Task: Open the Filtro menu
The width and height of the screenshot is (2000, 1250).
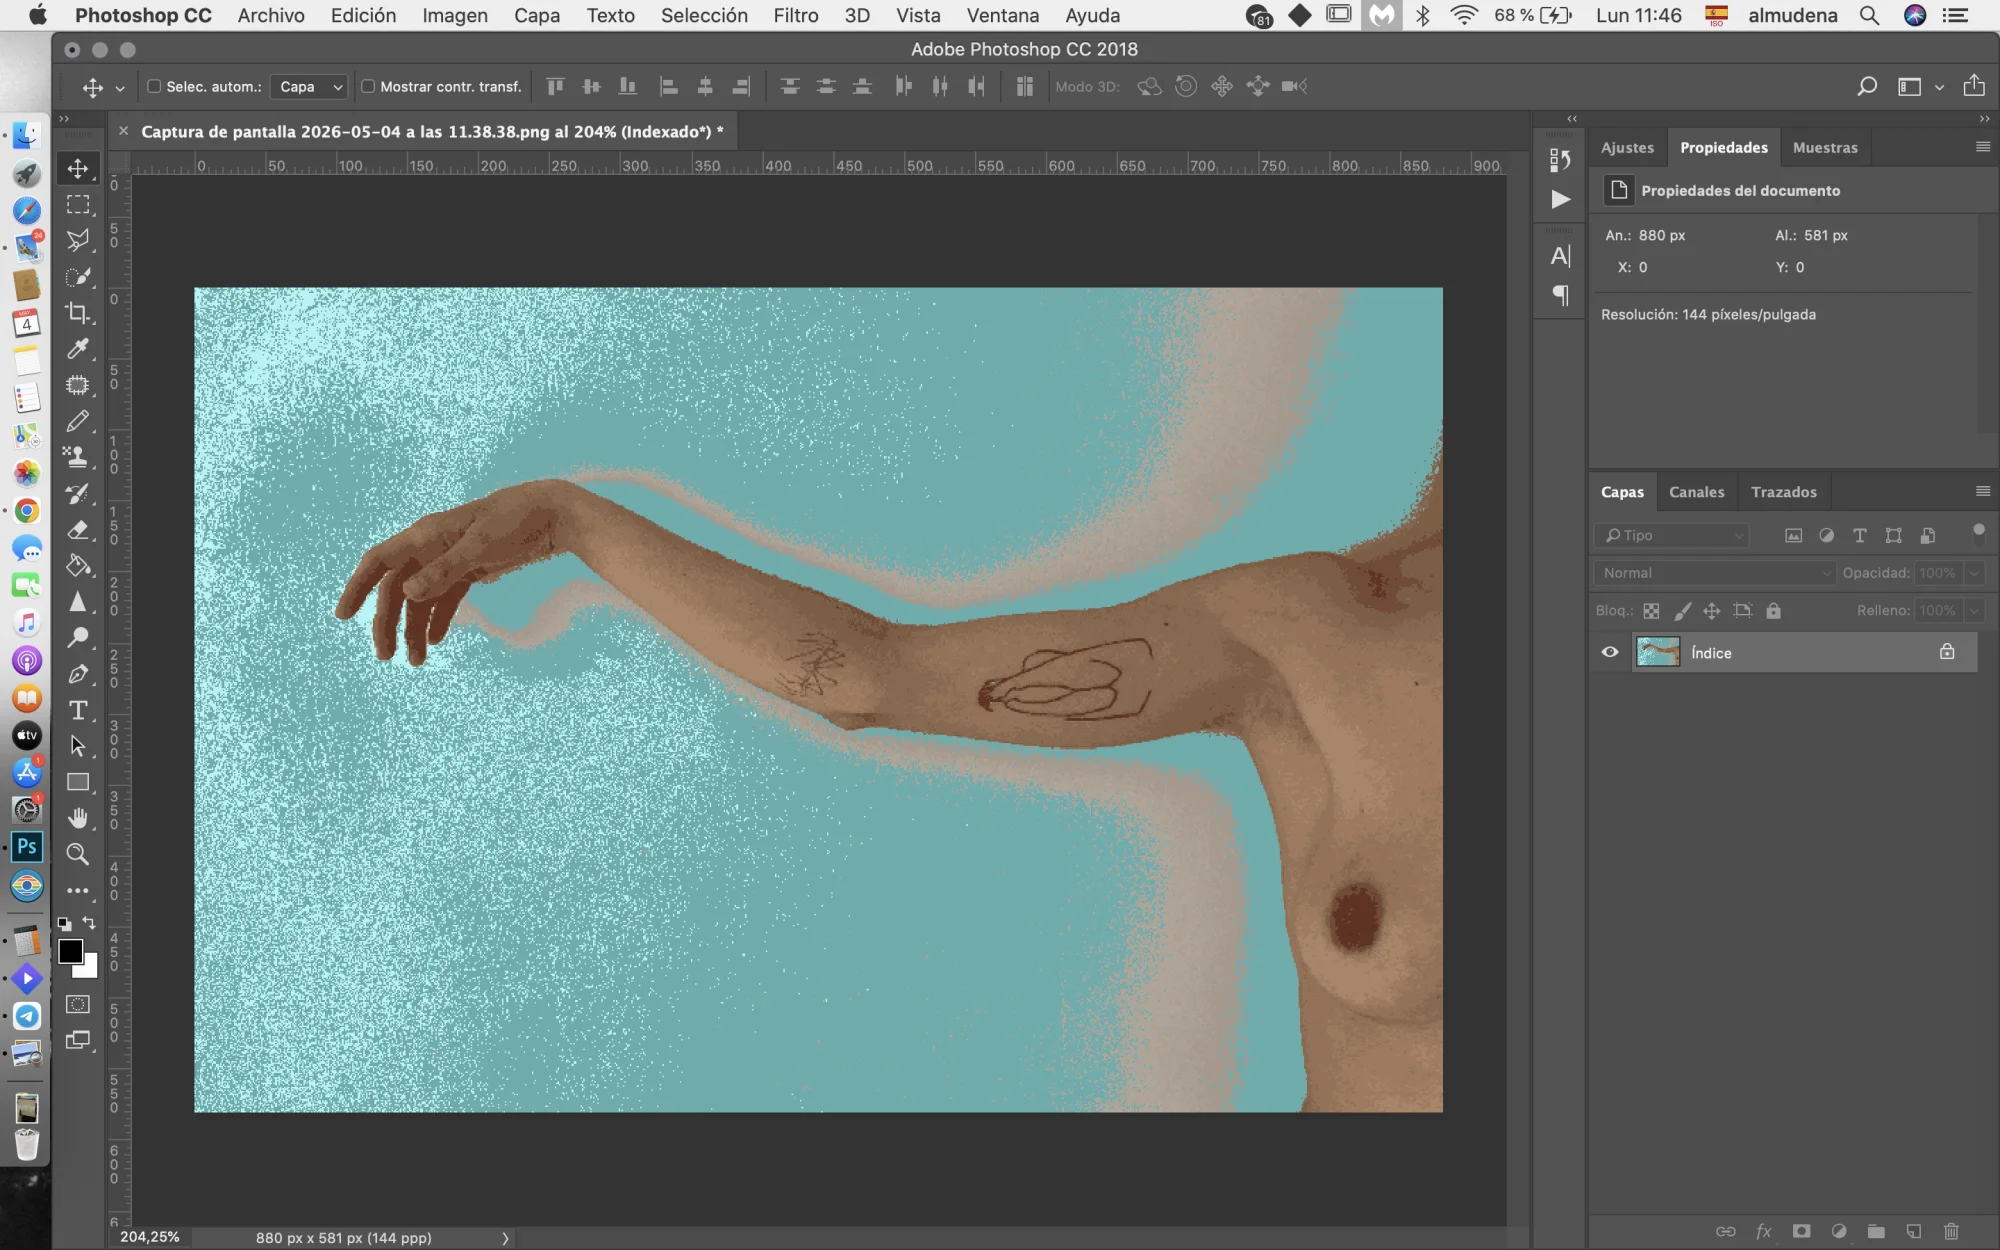Action: coord(795,15)
